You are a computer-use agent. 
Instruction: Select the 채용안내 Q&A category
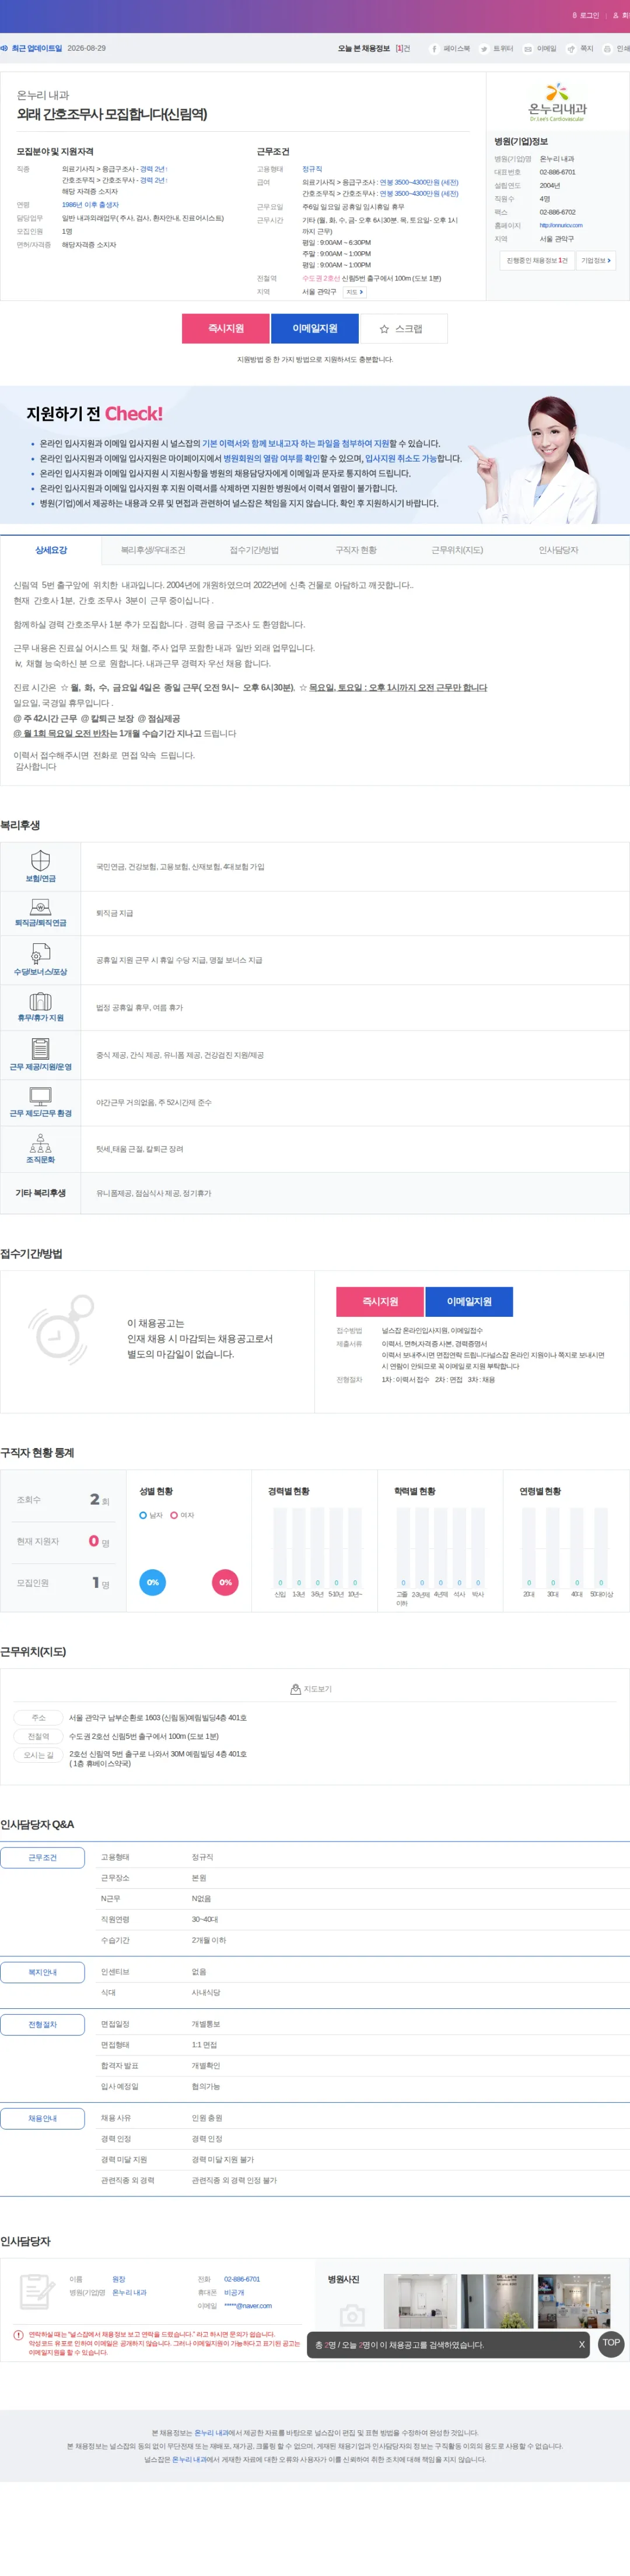coord(42,2118)
